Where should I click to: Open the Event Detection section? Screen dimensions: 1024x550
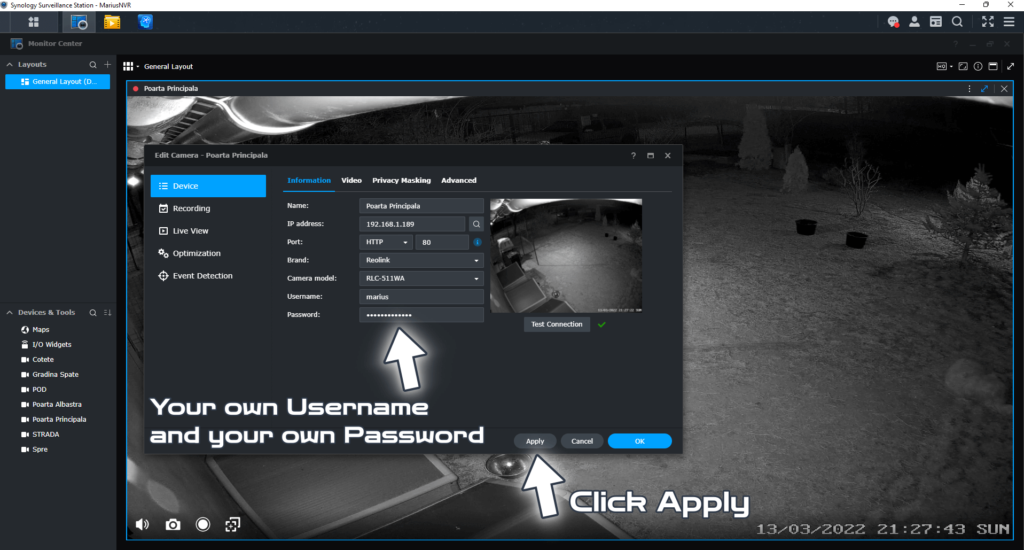coord(202,276)
